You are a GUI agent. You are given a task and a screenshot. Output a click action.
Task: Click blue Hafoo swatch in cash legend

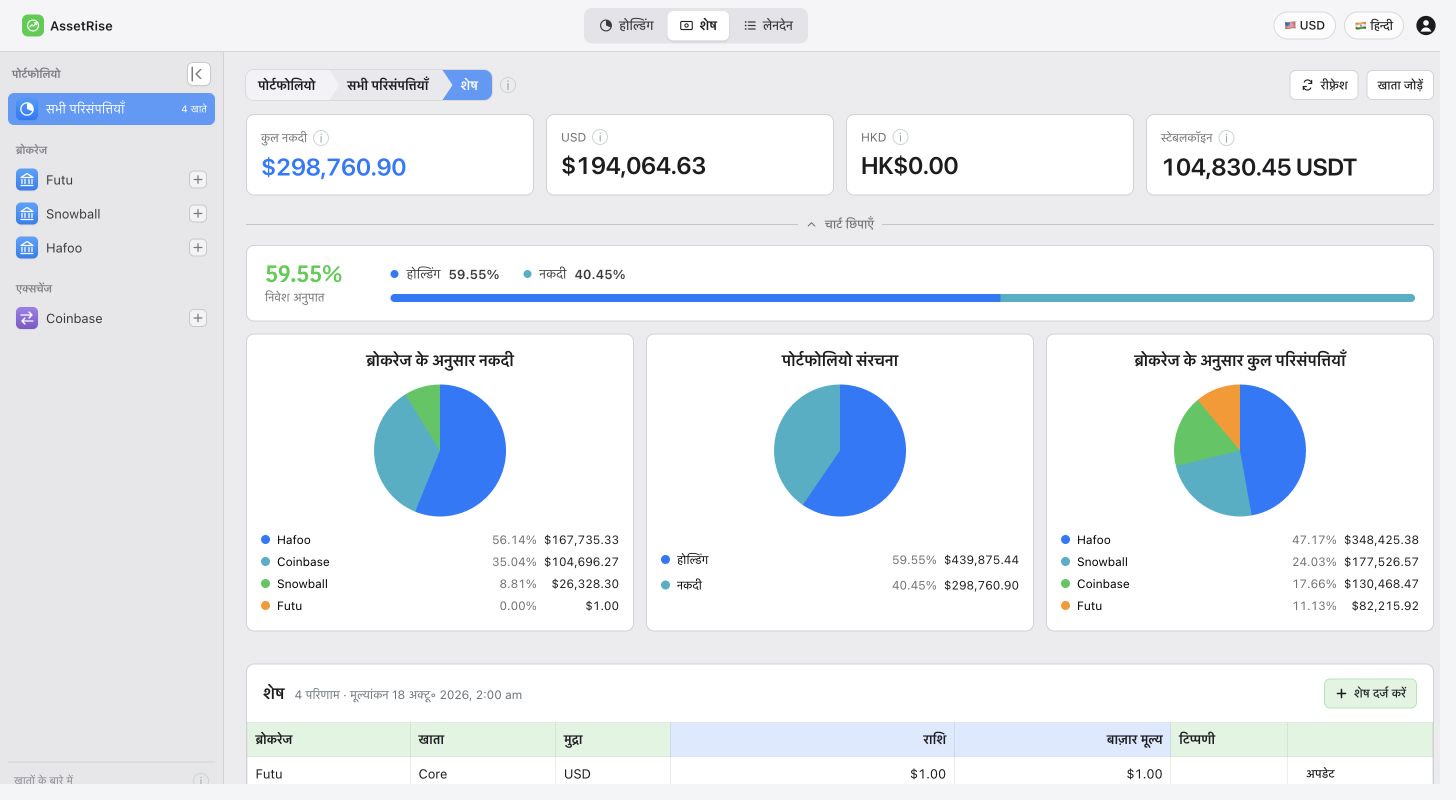tap(265, 540)
